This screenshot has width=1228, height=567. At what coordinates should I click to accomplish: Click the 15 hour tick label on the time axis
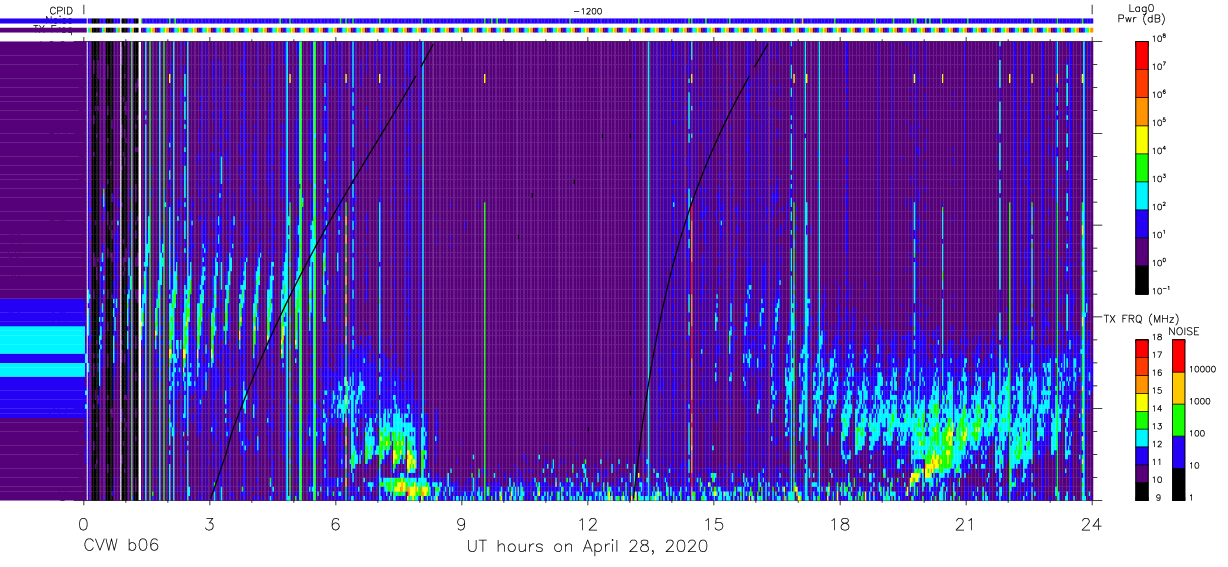pos(714,523)
